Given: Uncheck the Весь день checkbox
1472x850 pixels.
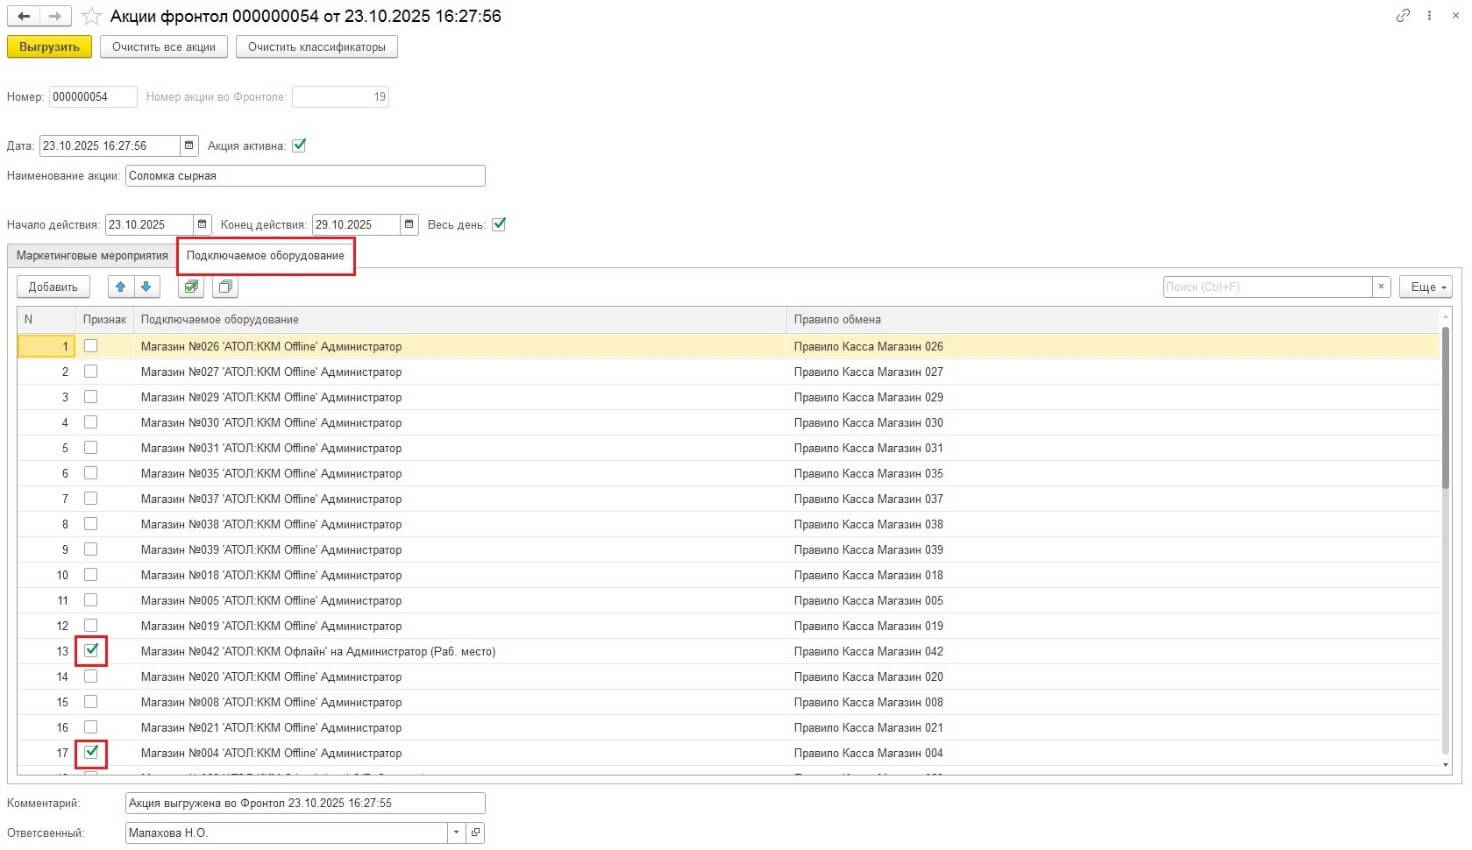Looking at the screenshot, I should point(499,224).
